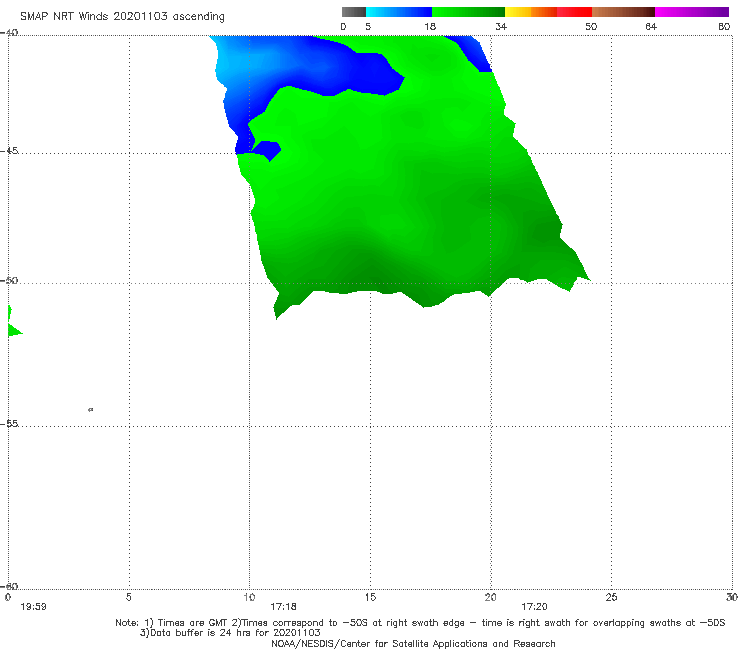Screen dimensions: 740x650
Task: Click the longitude axis label '5' below the map
Action: click(129, 597)
